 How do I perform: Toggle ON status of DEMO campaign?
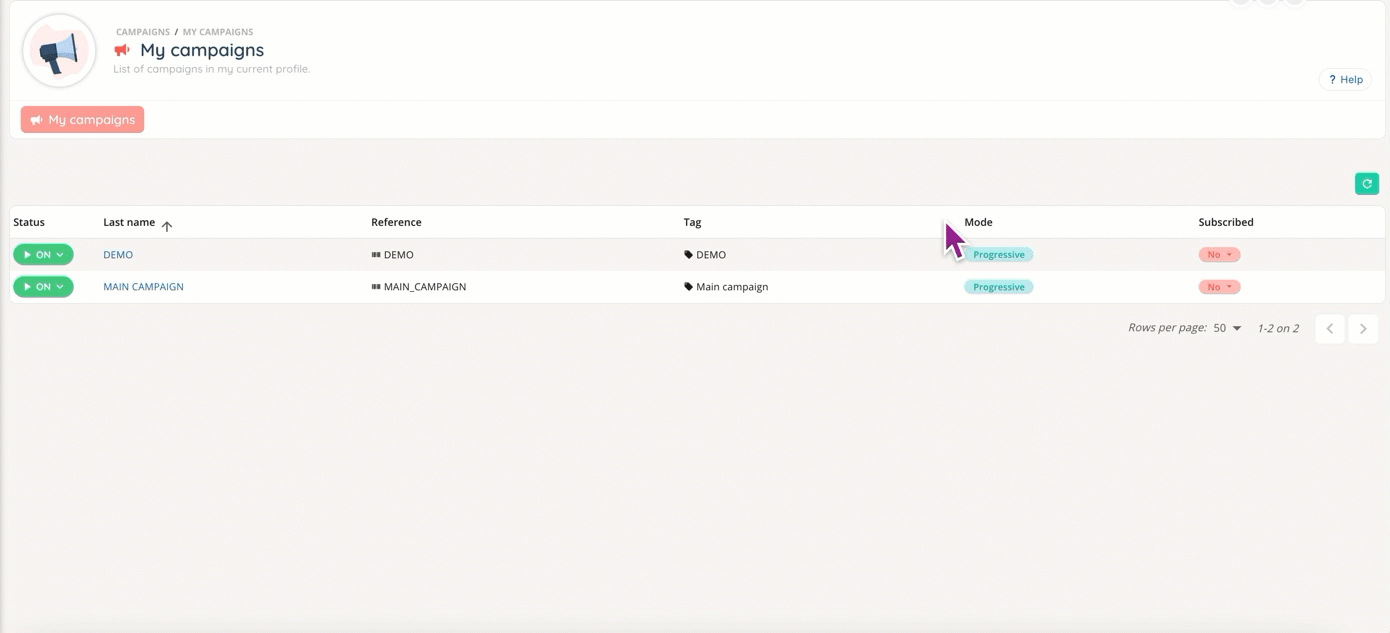coord(43,255)
